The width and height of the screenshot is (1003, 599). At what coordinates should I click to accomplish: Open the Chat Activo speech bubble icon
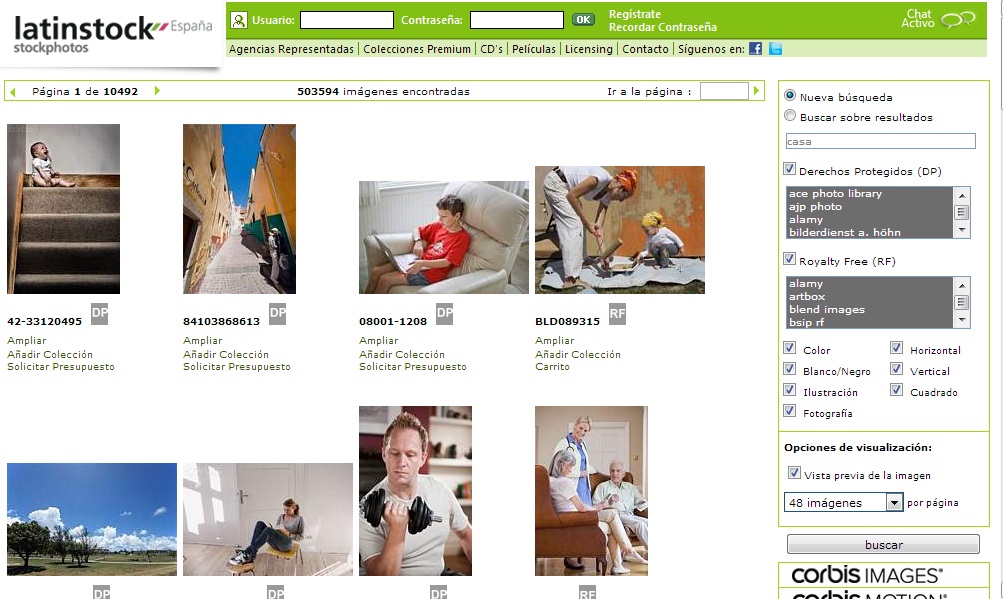click(x=958, y=19)
